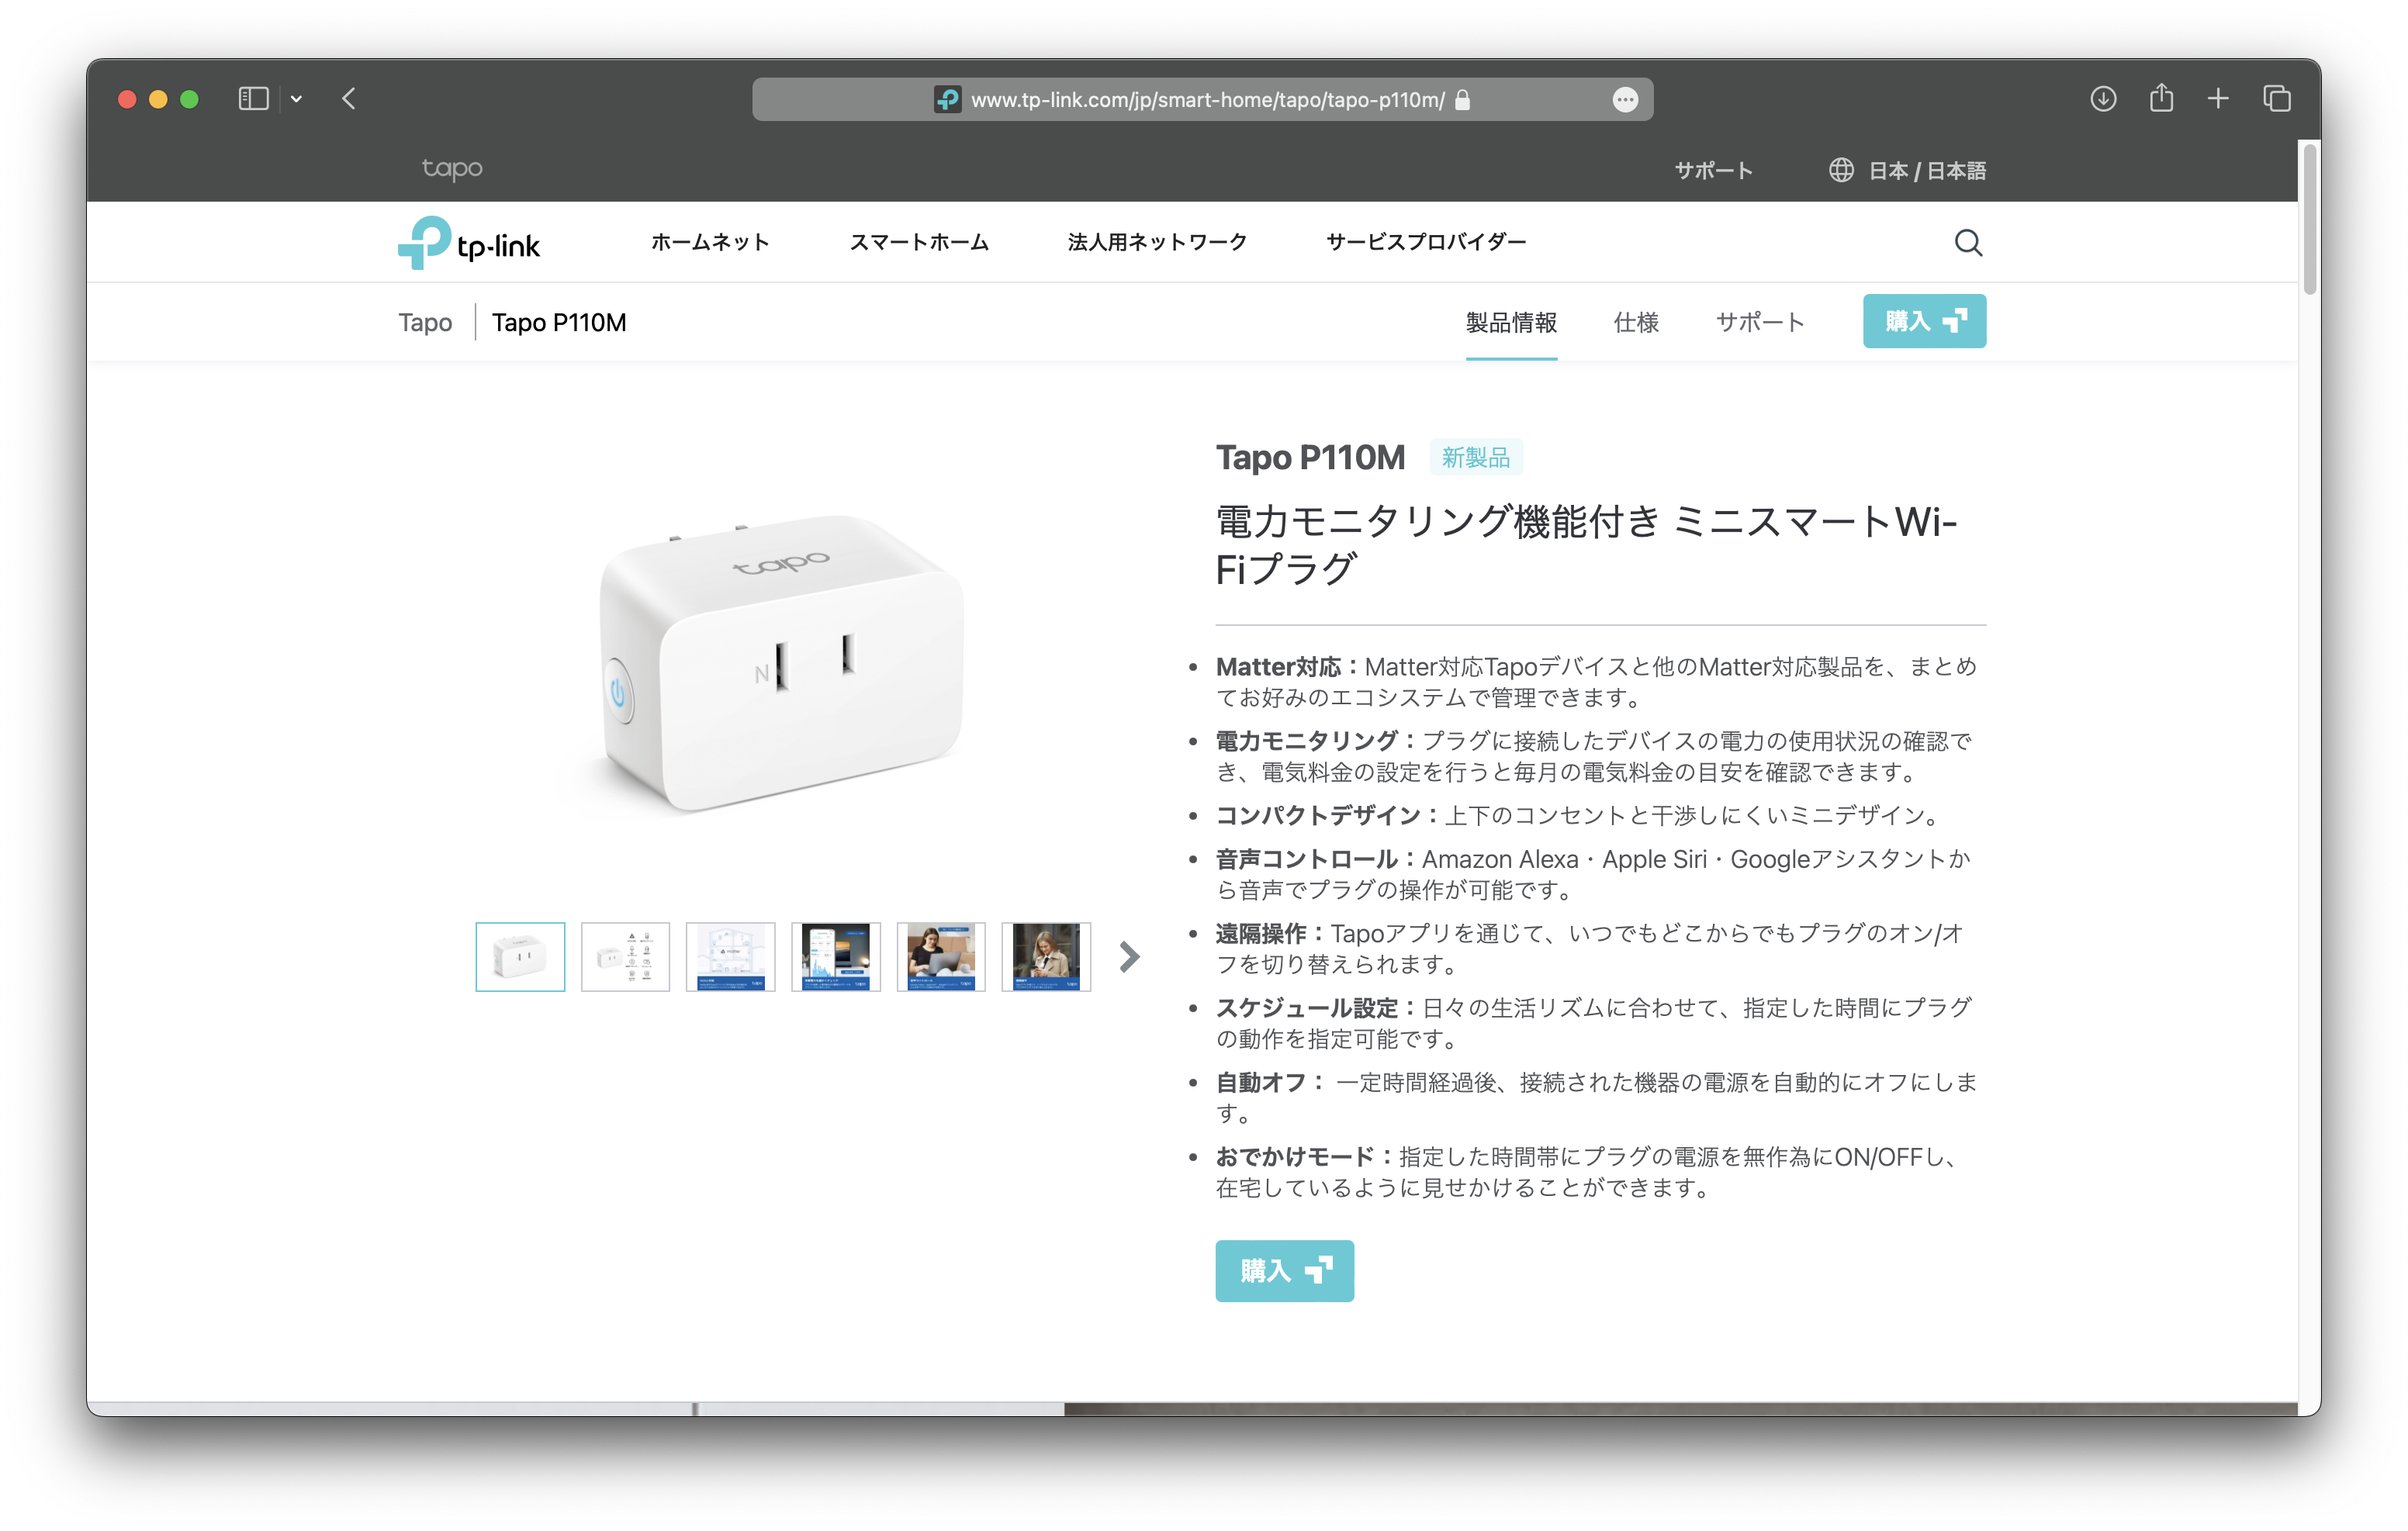The image size is (2408, 1531).
Task: Select the second product thumbnail with icons
Action: coord(625,957)
